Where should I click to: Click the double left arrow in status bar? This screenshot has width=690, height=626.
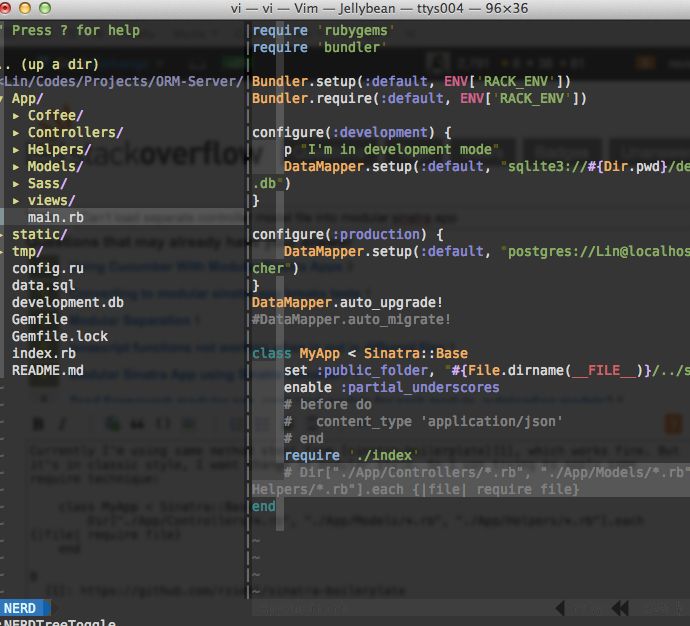[620, 609]
